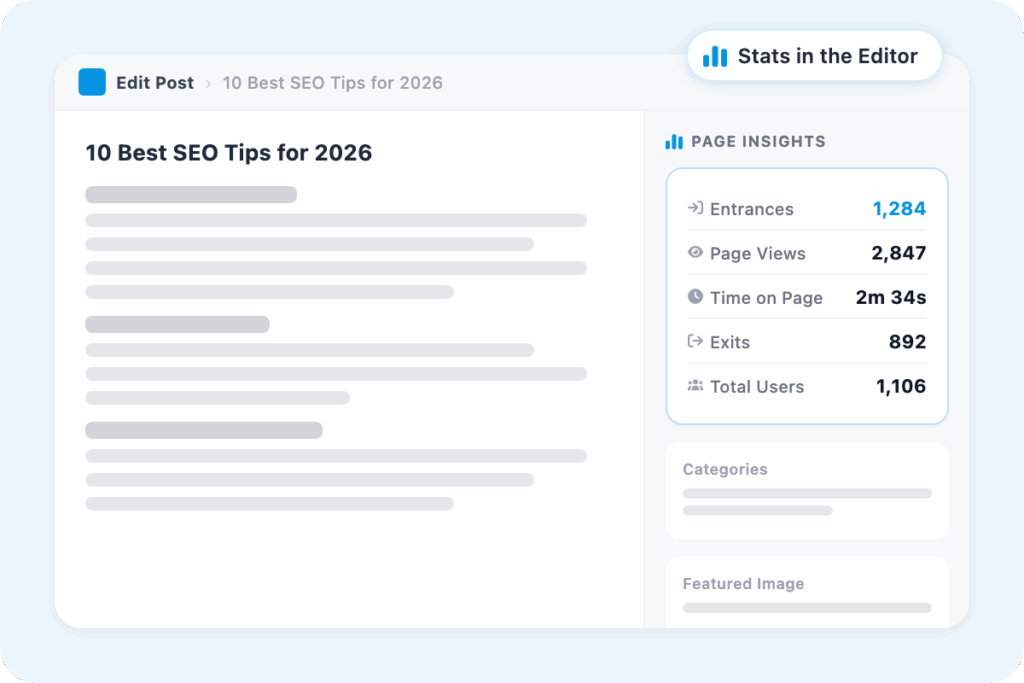This screenshot has width=1024, height=683.
Task: Click the Entrances arrow icon
Action: click(x=695, y=208)
